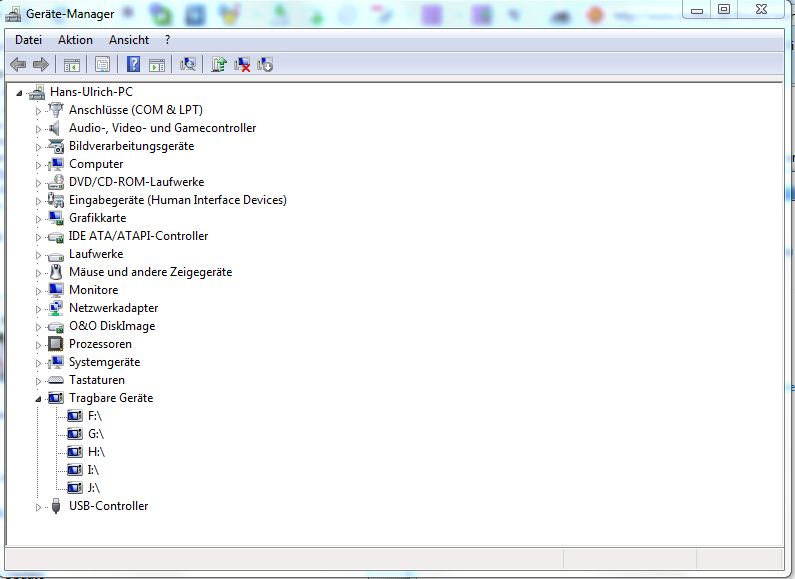This screenshot has height=579, width=795.
Task: Expand the Systemgeräte node arrow
Action: [x=38, y=363]
